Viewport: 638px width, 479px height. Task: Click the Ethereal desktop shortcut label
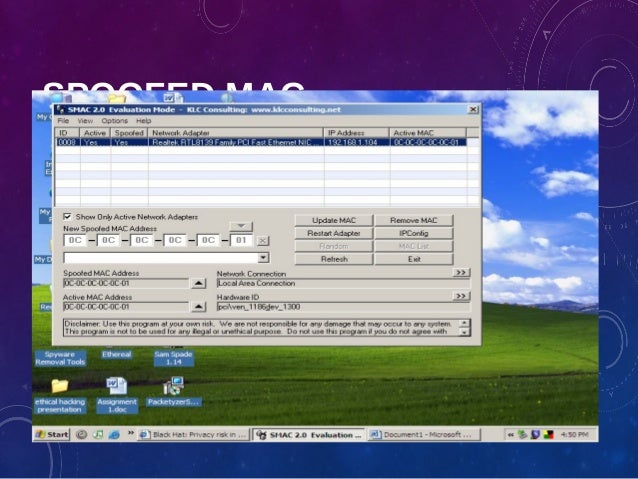point(116,353)
